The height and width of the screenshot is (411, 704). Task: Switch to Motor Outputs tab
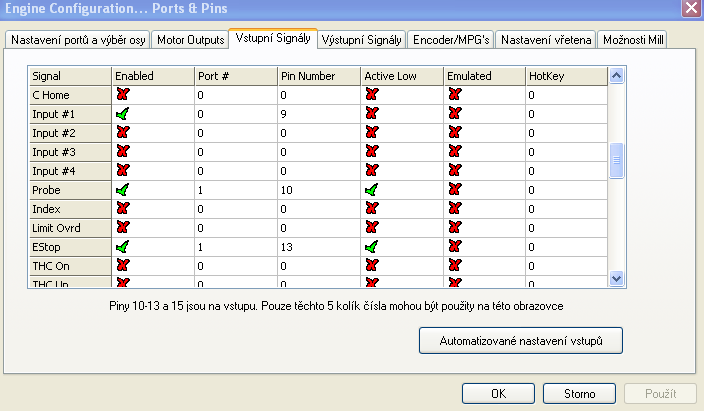[190, 40]
